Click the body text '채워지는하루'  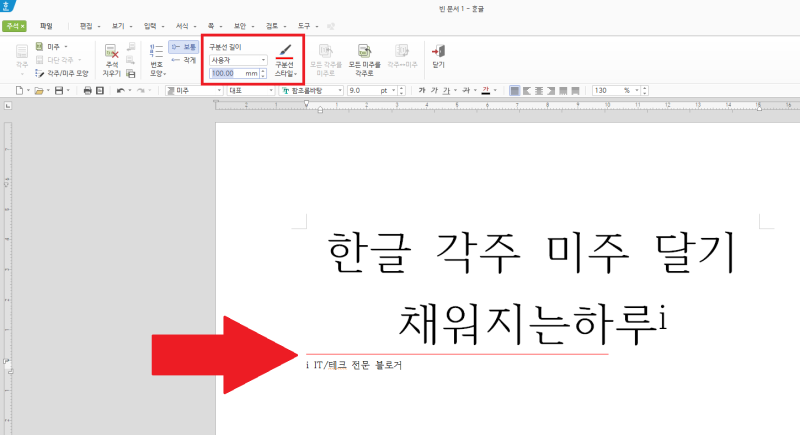point(527,324)
